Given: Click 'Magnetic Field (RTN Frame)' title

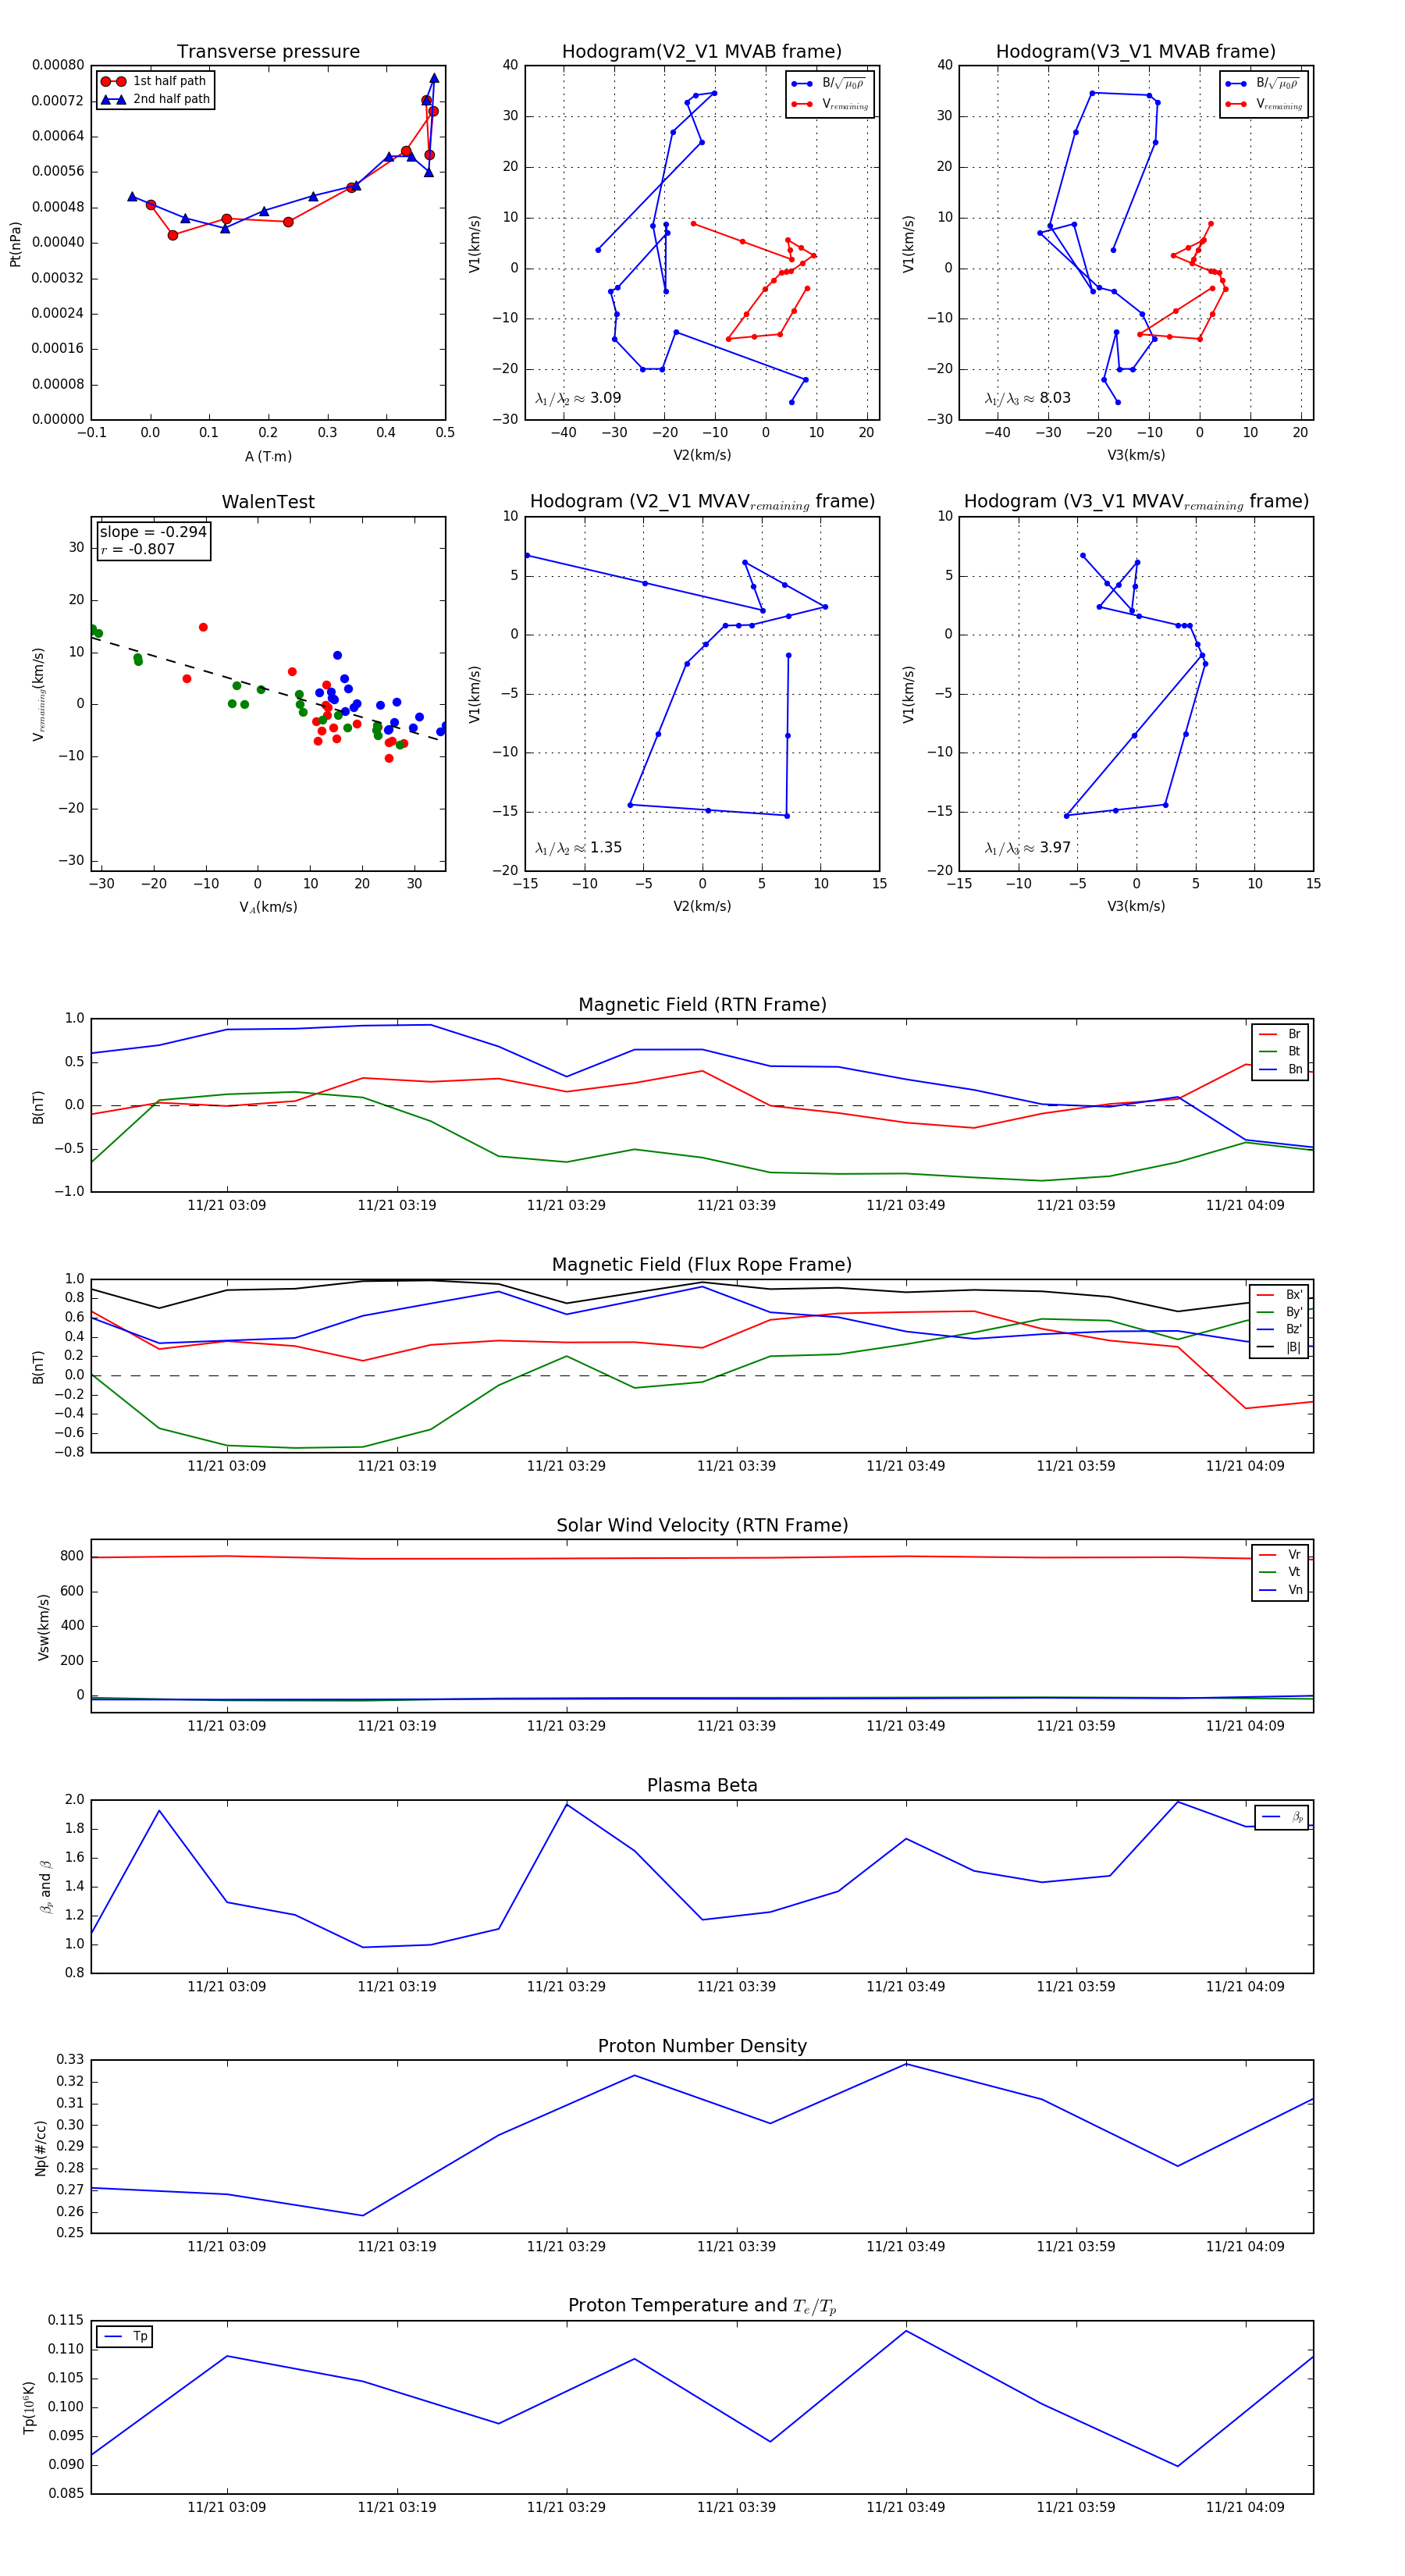Looking at the screenshot, I should [702, 1005].
